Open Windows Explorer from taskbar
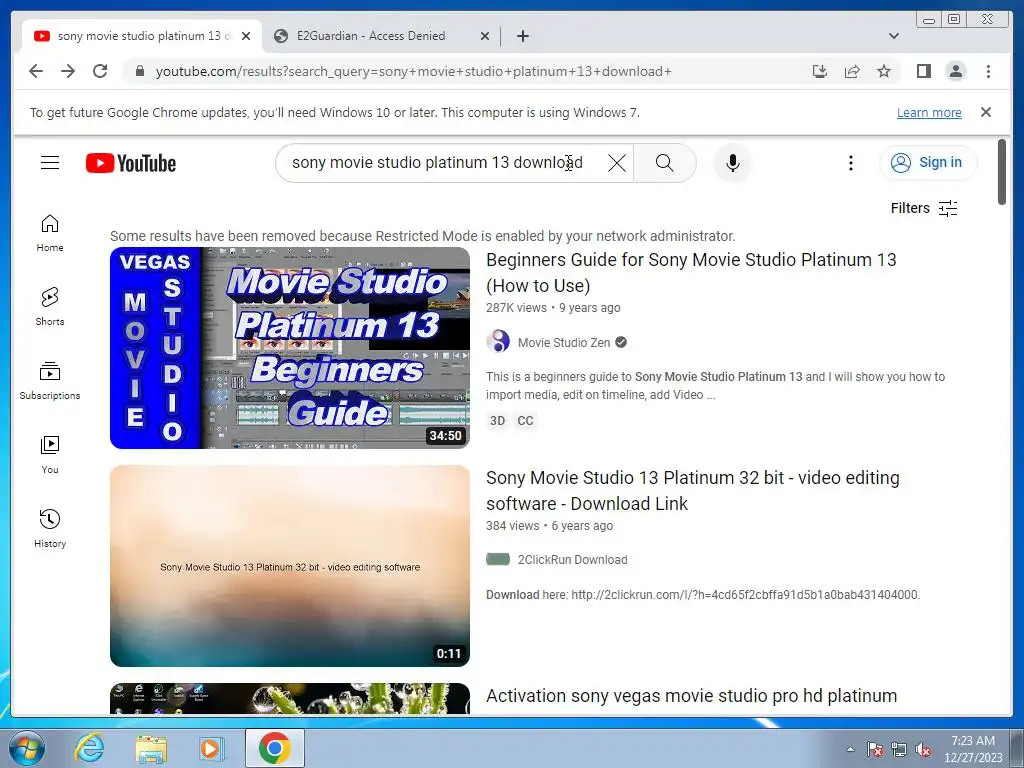 [x=151, y=748]
